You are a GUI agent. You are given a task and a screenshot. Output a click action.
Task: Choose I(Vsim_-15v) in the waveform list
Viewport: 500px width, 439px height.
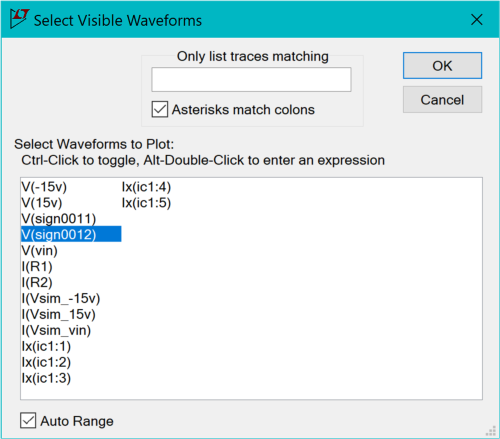coord(61,298)
